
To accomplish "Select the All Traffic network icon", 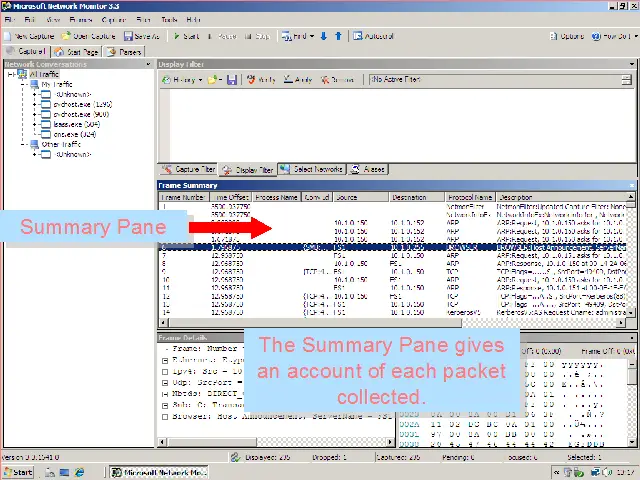I will click(x=22, y=74).
